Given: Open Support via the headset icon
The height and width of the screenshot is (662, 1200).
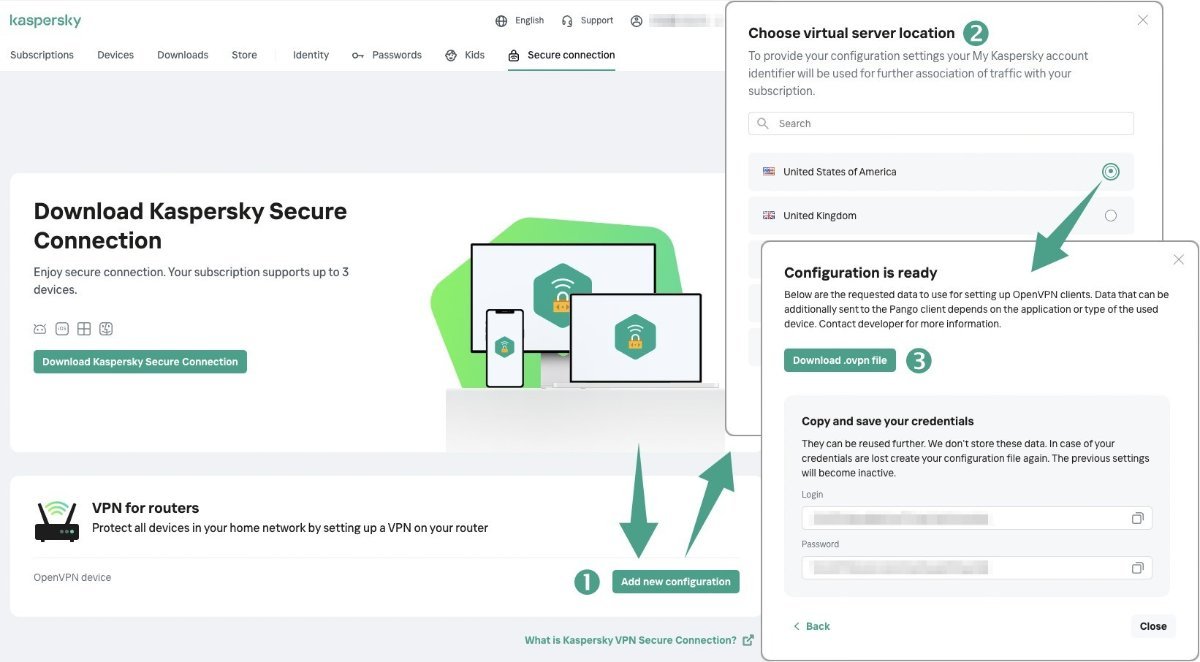Looking at the screenshot, I should click(x=568, y=21).
